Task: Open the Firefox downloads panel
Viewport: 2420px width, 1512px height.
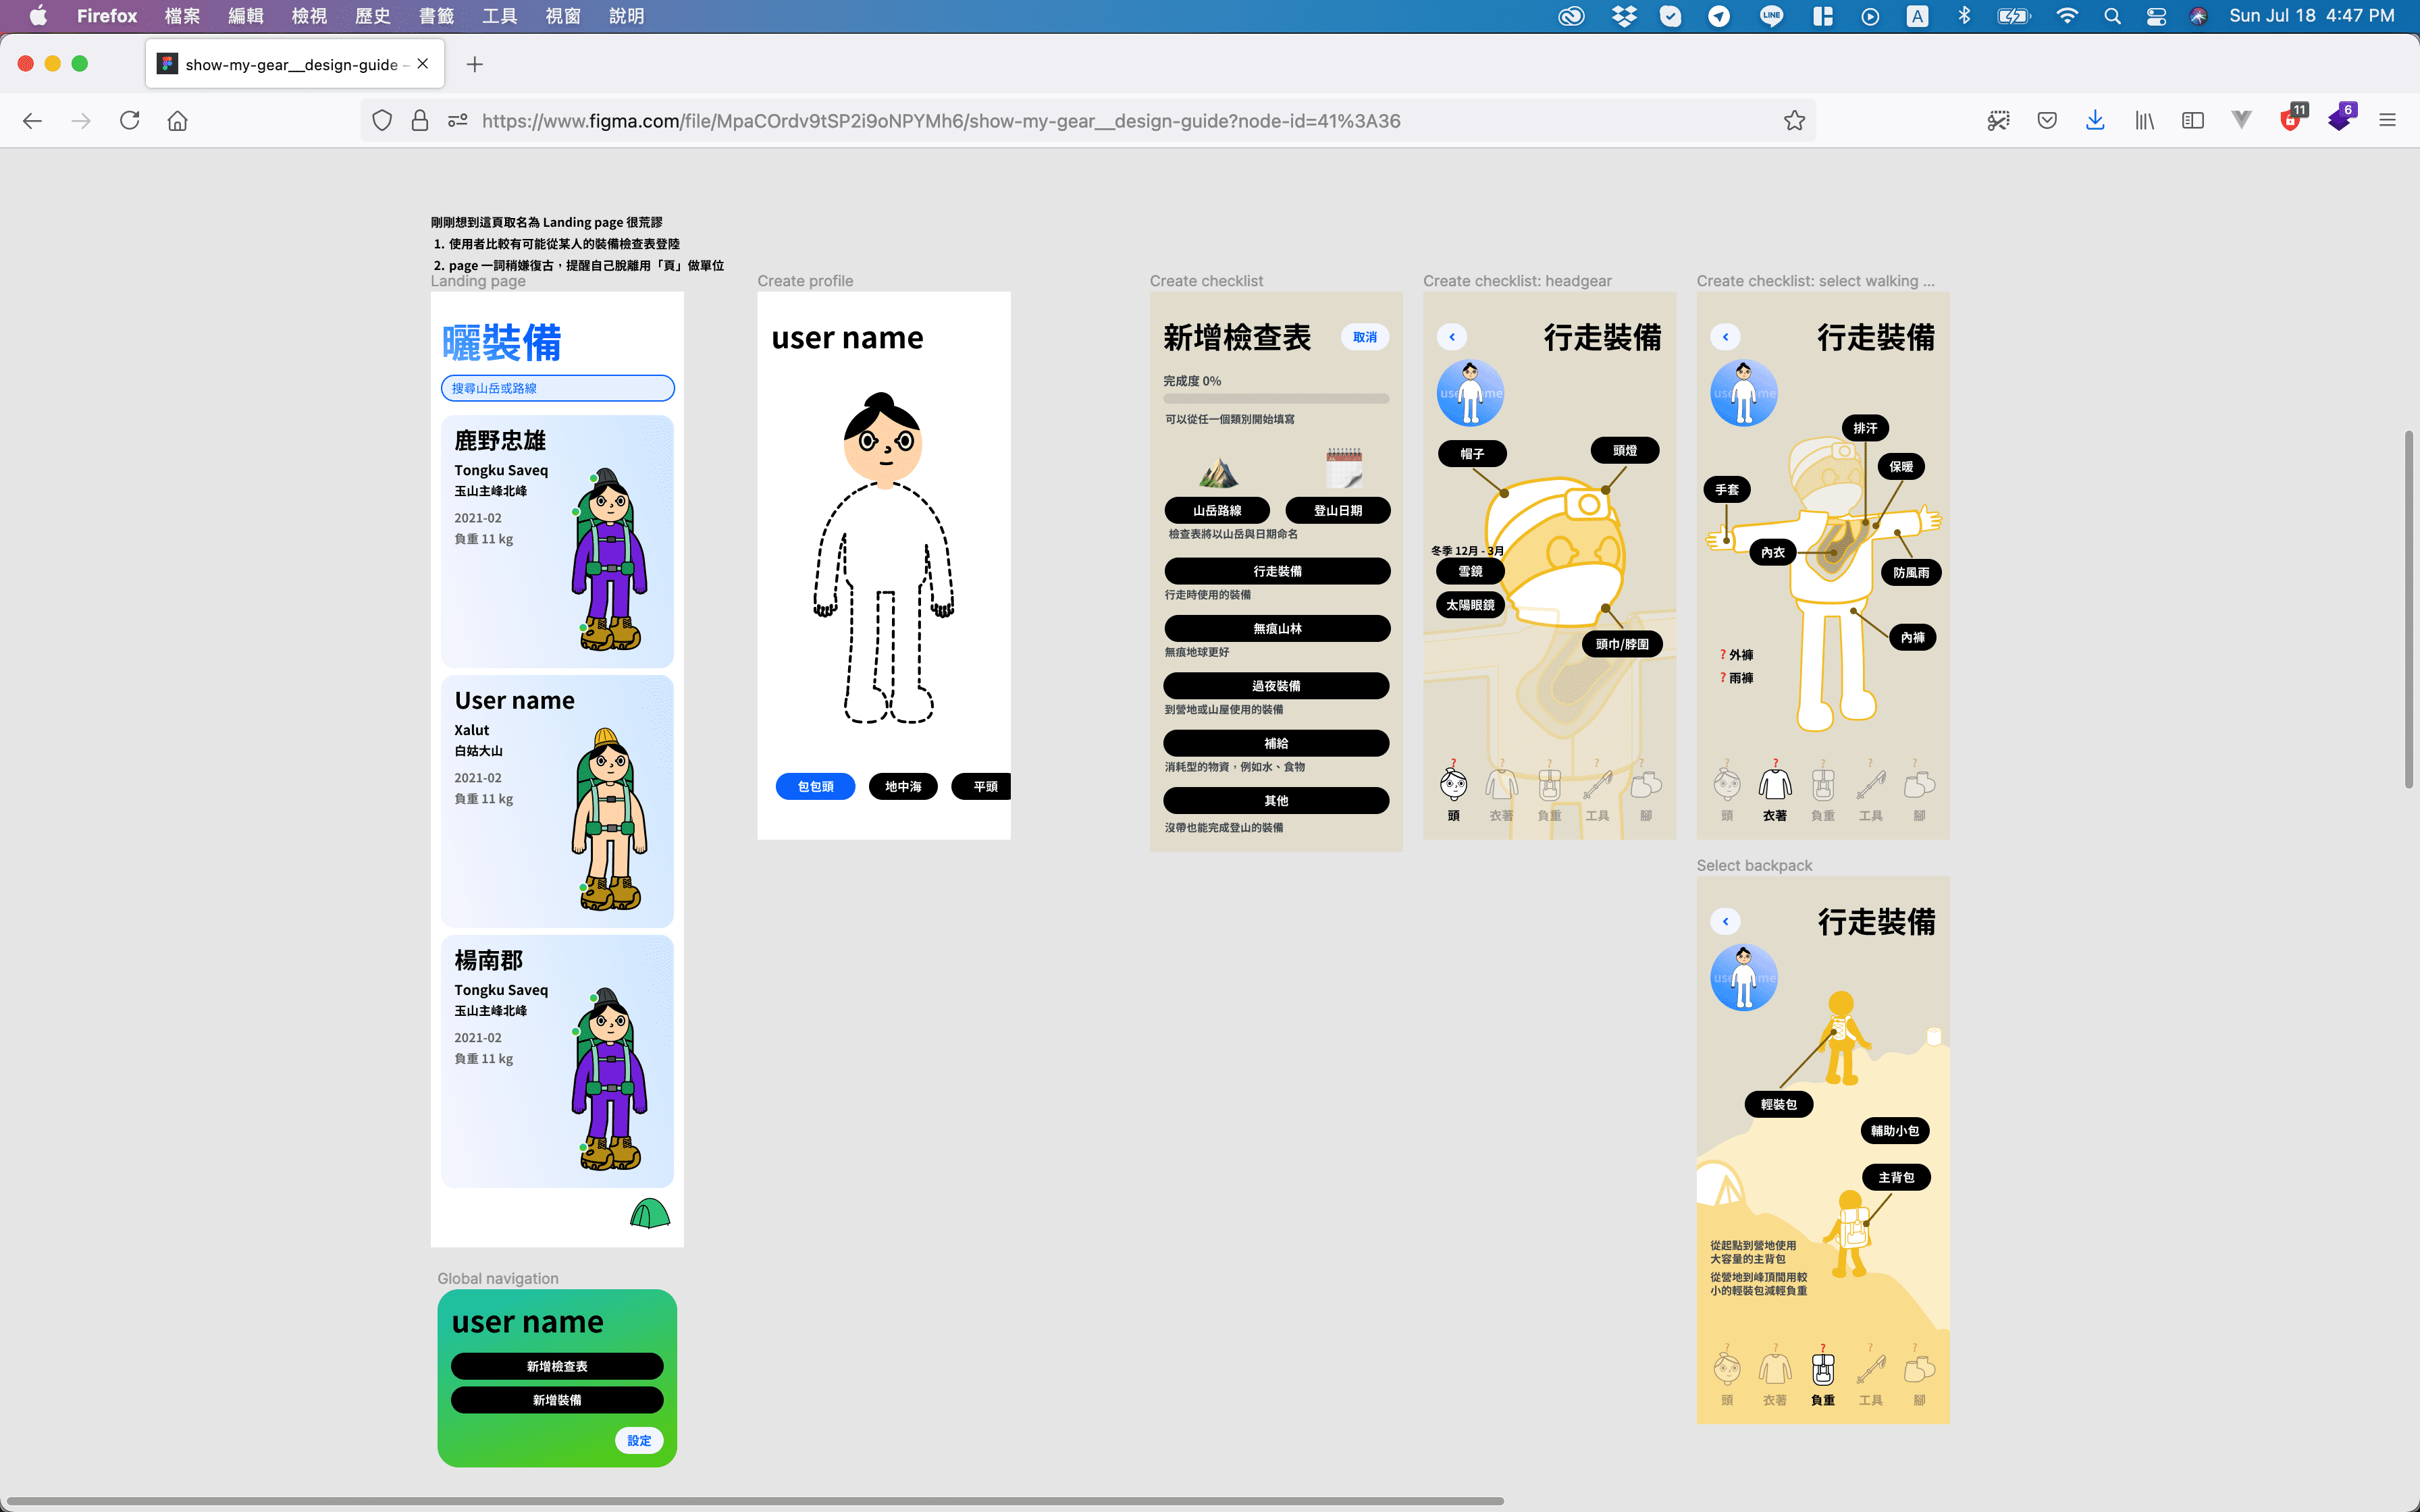Action: pos(2095,121)
